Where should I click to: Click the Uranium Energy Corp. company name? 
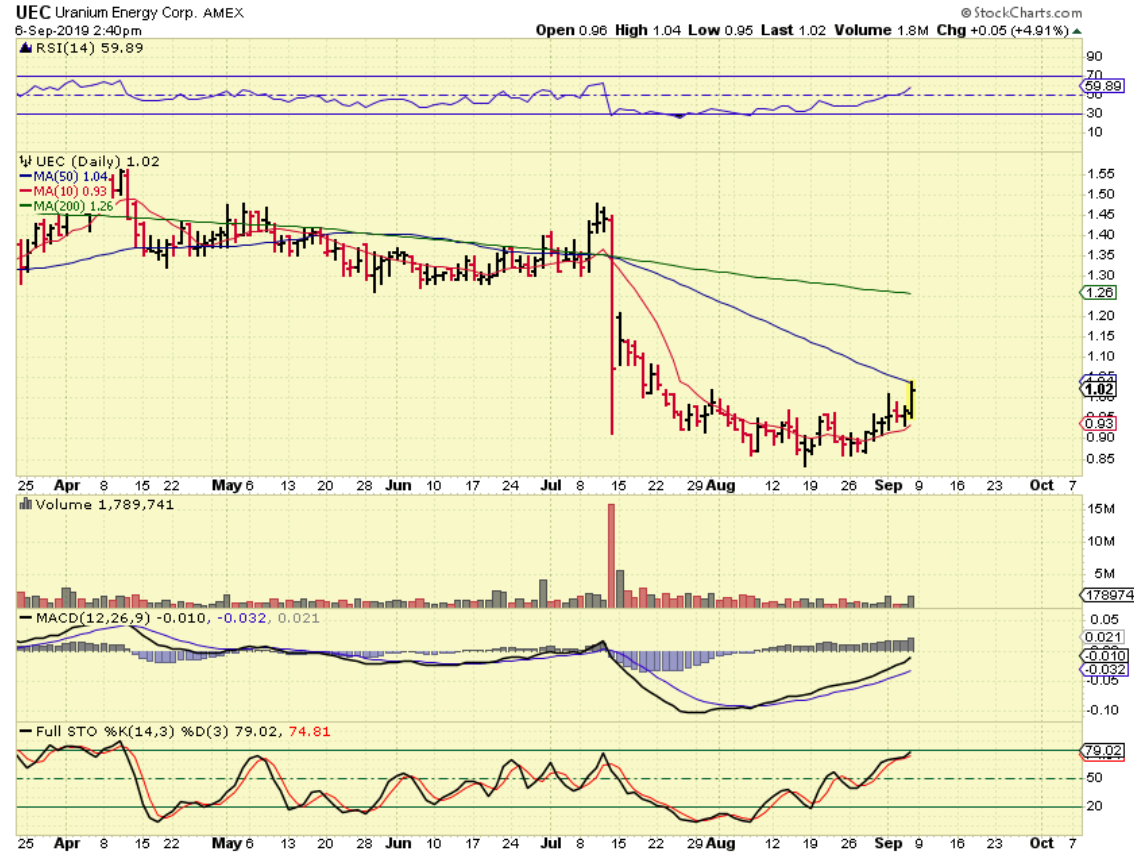[125, 13]
